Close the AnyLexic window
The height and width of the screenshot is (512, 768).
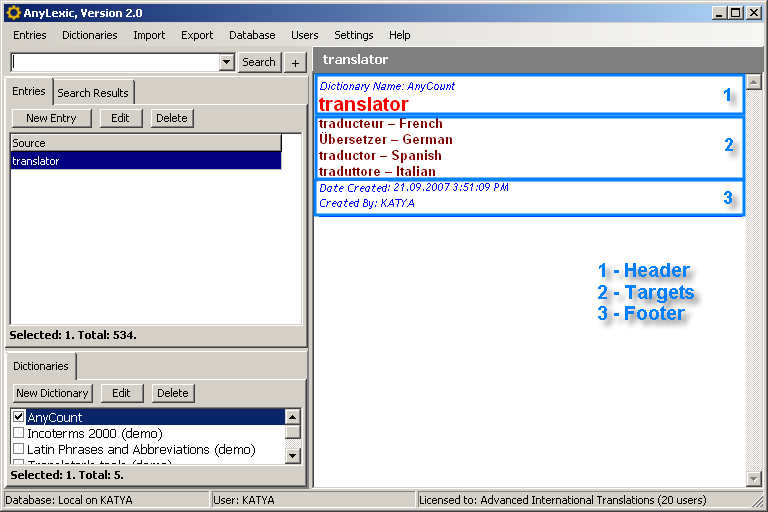point(753,13)
